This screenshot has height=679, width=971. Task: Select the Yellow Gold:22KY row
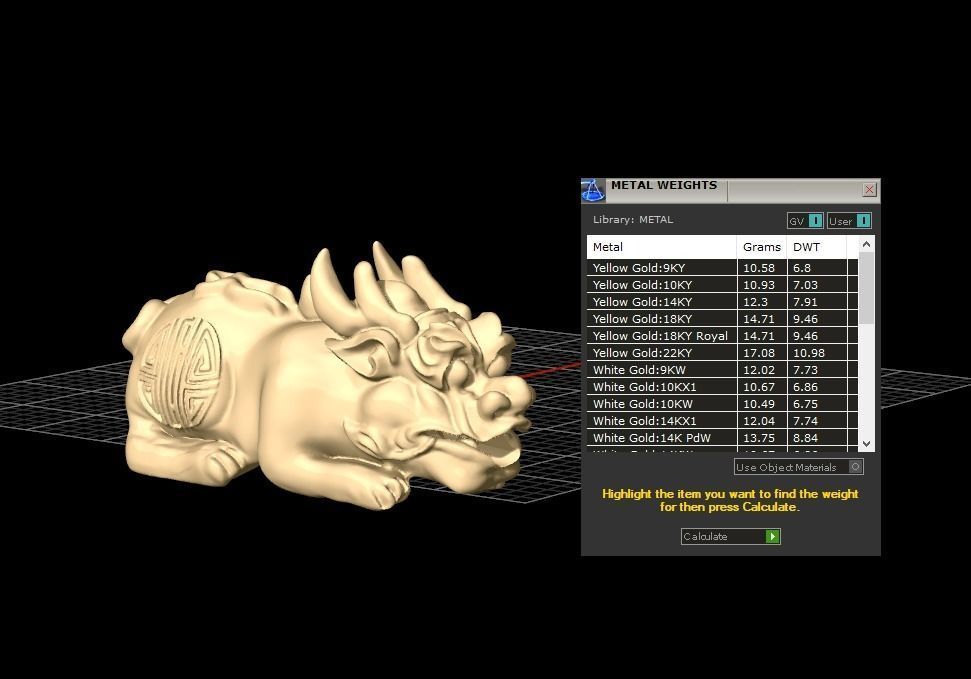pos(722,353)
